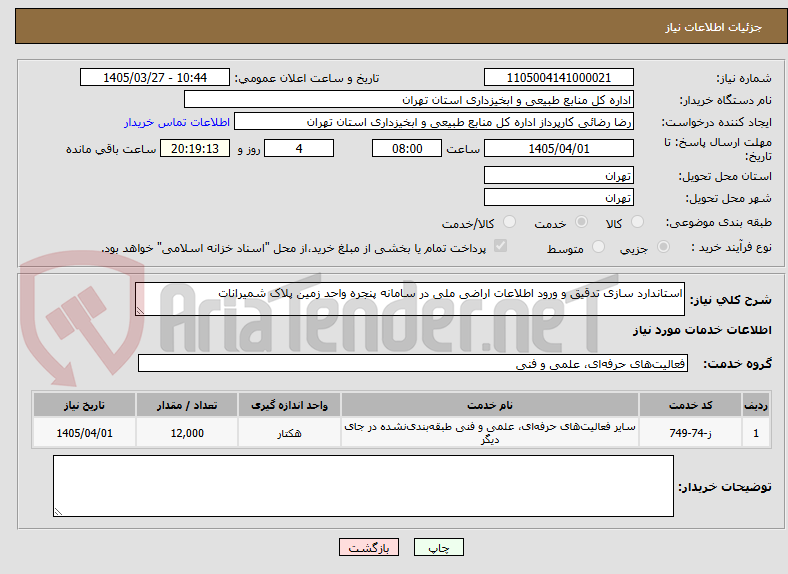
Task: Click the جزئیات اطلاعات نیاز header title
Action: [x=714, y=27]
